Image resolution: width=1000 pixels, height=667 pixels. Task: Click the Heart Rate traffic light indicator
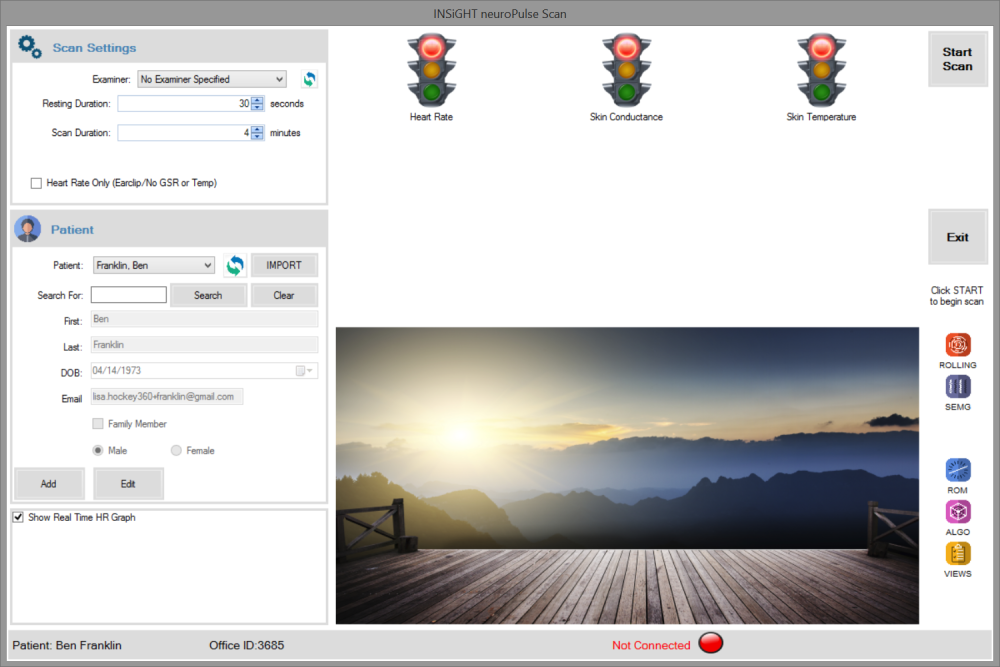[430, 70]
